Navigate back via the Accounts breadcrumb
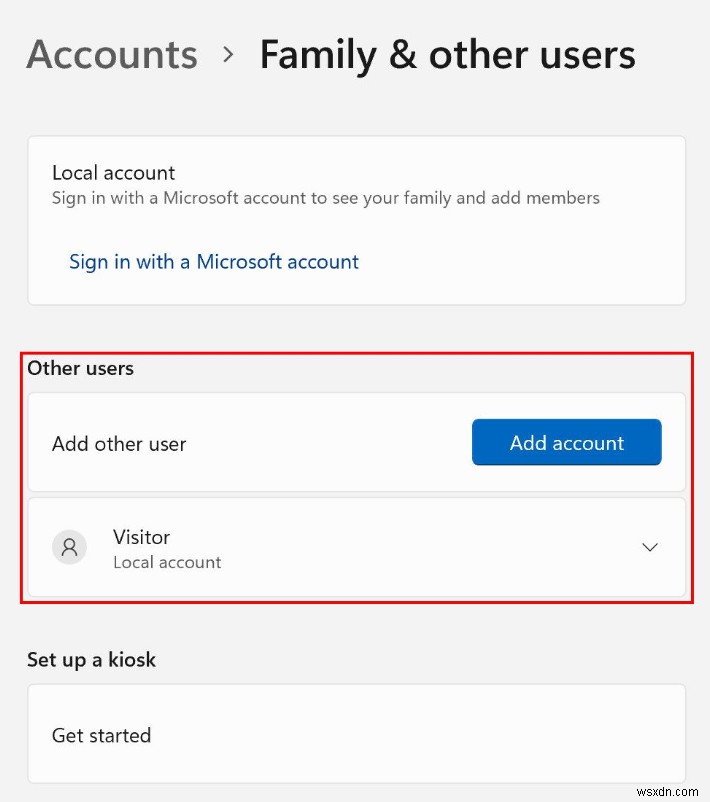Image resolution: width=710 pixels, height=802 pixels. (111, 56)
